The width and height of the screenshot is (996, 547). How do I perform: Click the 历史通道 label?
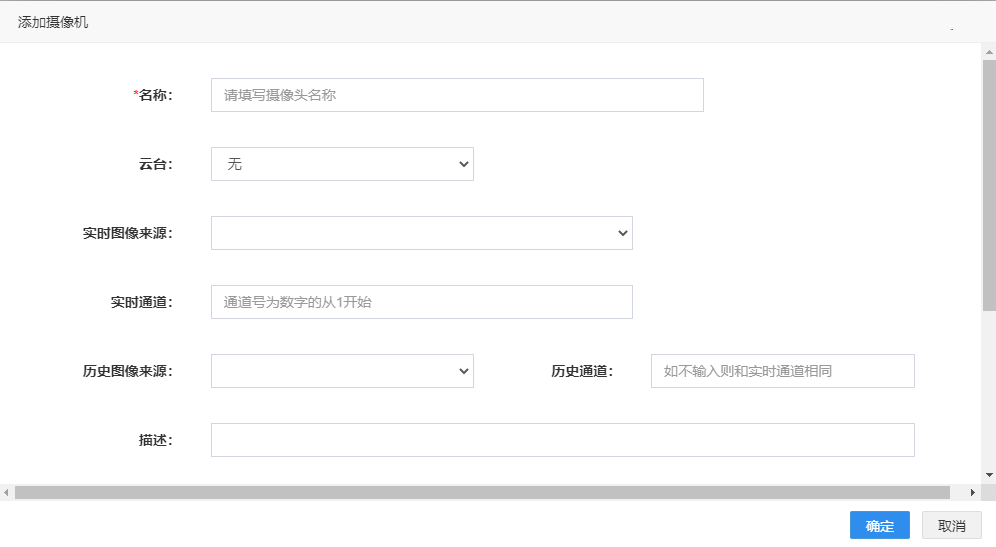click(x=582, y=371)
